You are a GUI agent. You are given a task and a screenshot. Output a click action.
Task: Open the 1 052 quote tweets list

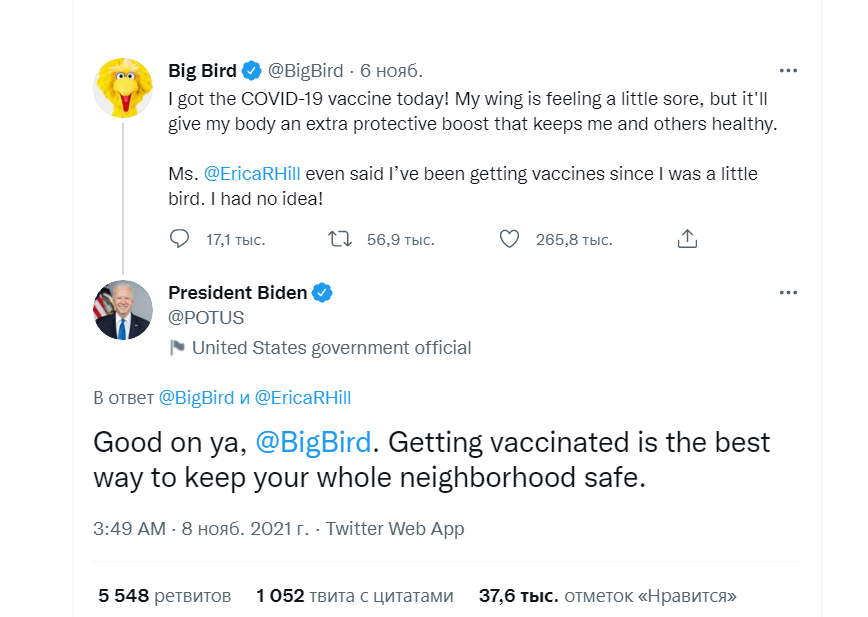tap(355, 596)
